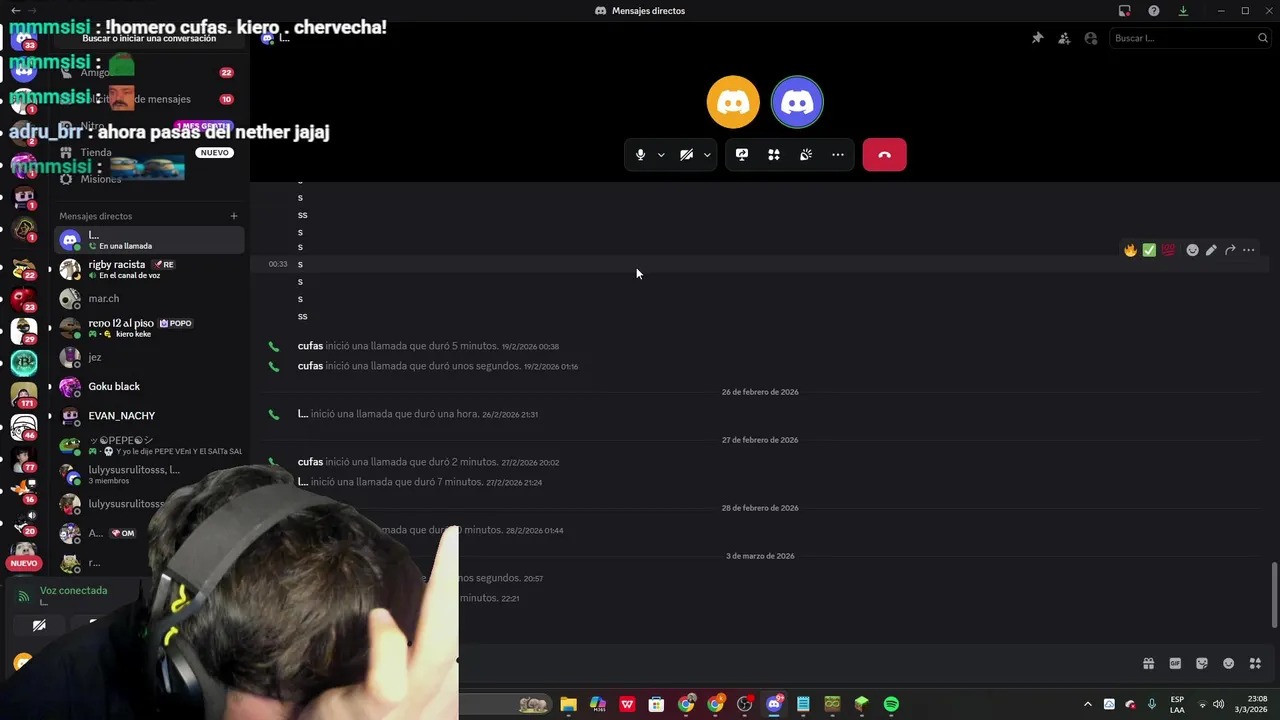Select the active call conversation in DM list
Image resolution: width=1280 pixels, height=720 pixels.
149,240
